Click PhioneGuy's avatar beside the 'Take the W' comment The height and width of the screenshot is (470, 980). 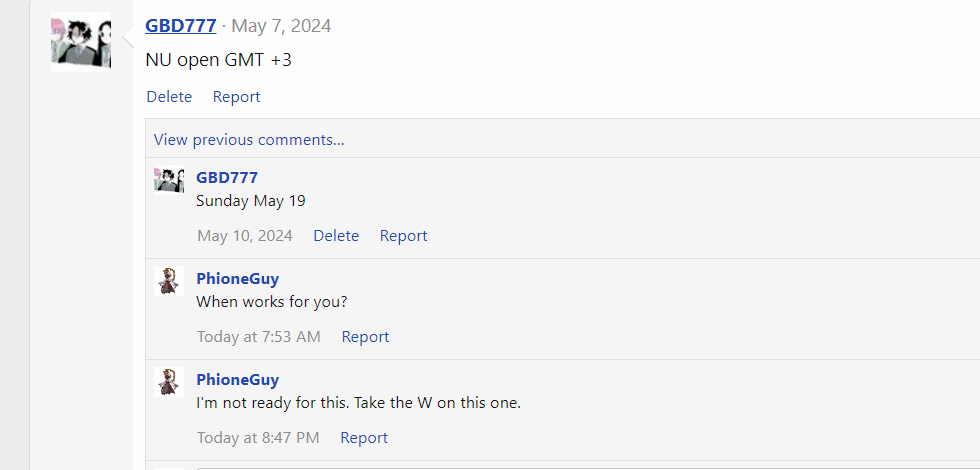pos(170,382)
